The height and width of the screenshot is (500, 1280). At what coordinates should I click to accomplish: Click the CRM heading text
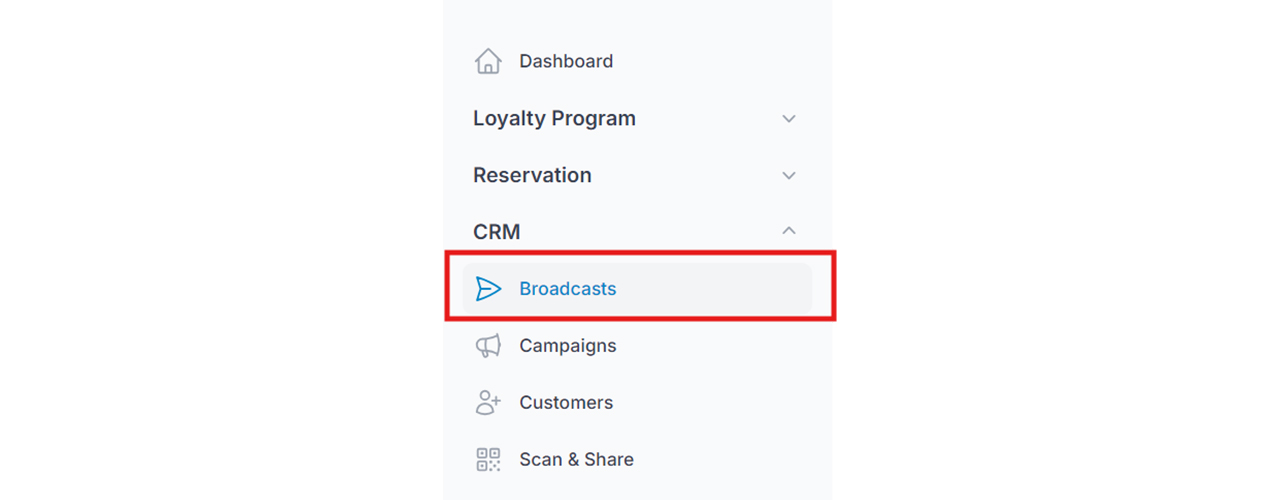click(x=497, y=232)
